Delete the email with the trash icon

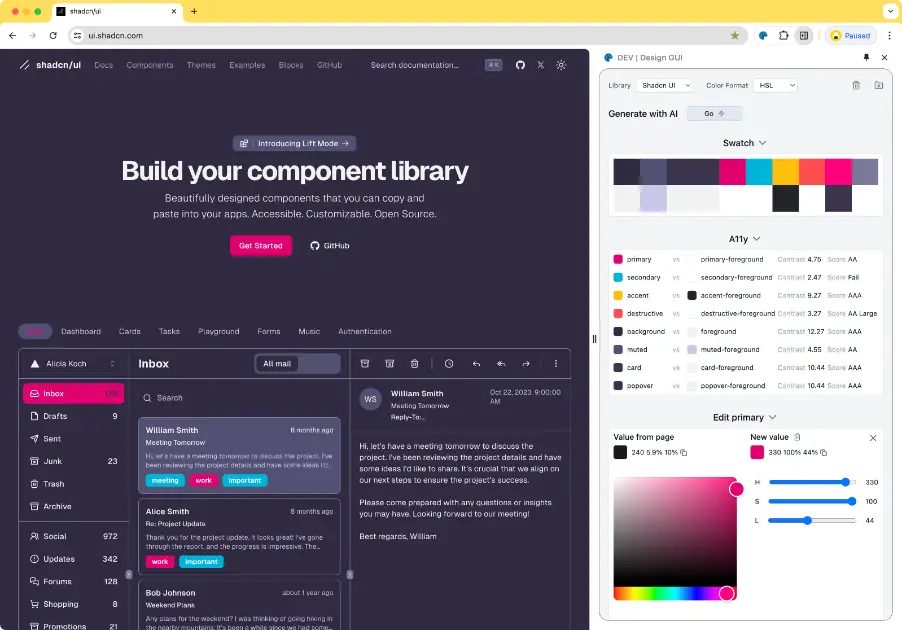[415, 364]
